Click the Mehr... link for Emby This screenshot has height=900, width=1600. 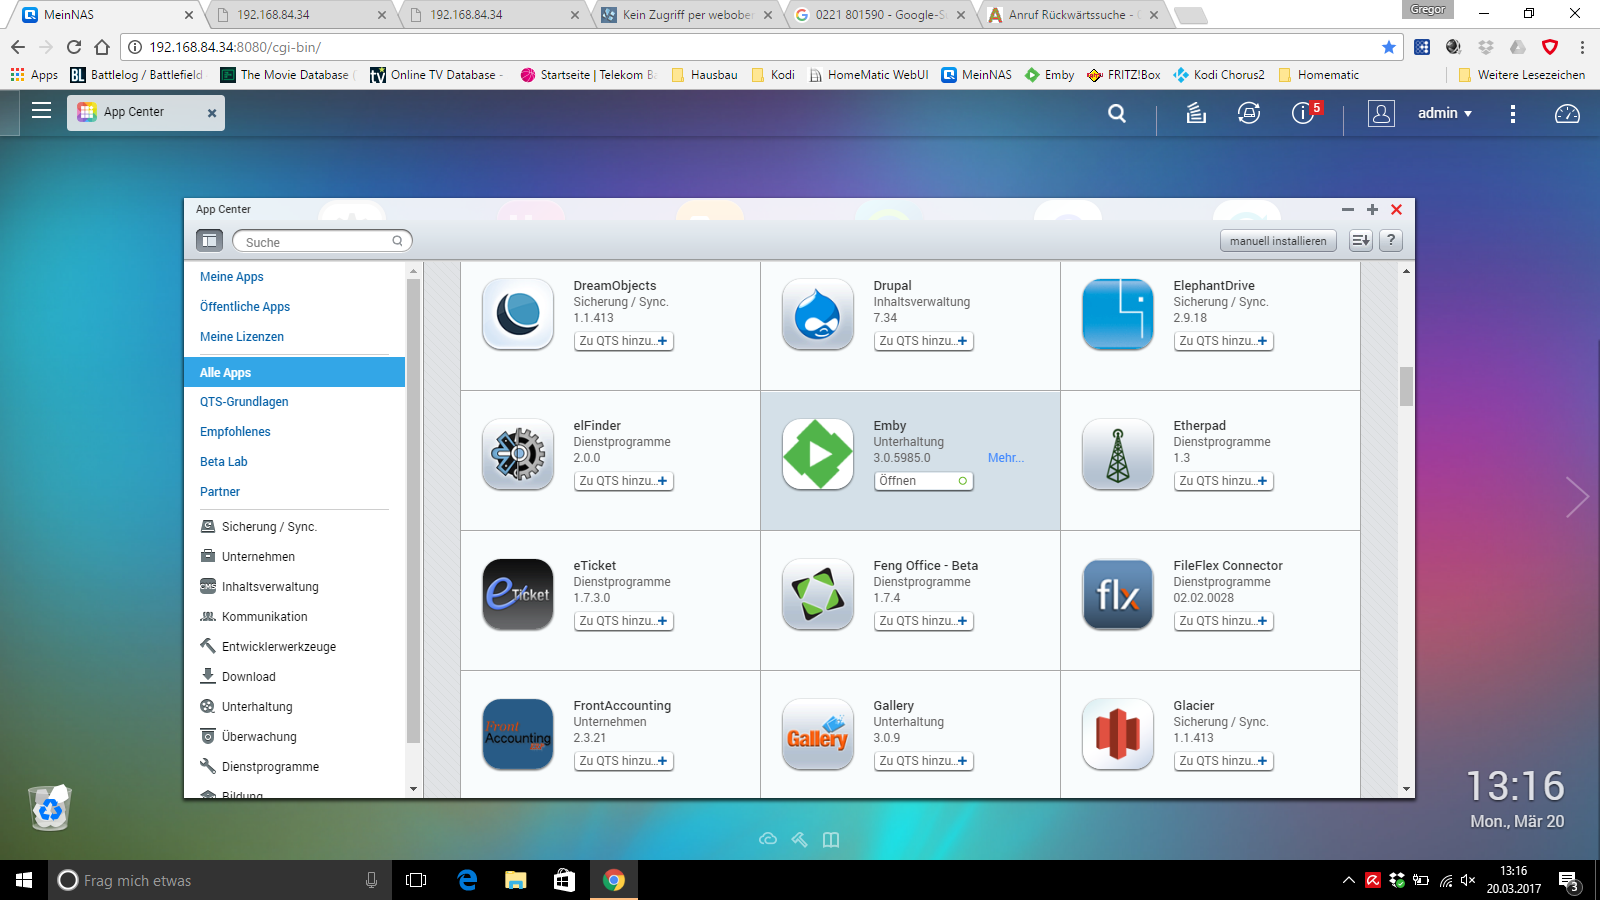[x=1006, y=458]
